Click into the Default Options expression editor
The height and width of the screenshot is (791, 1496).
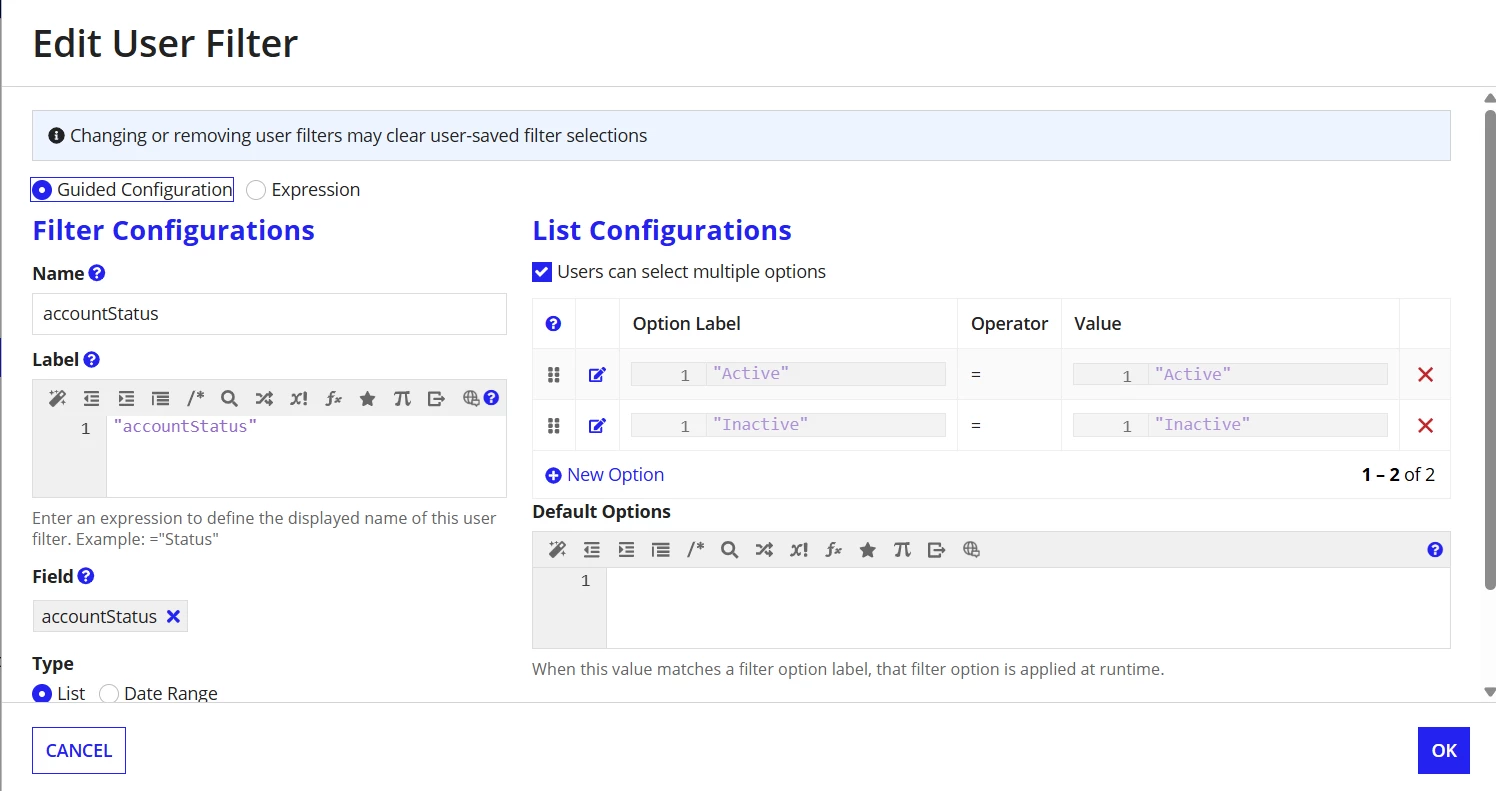point(1028,608)
